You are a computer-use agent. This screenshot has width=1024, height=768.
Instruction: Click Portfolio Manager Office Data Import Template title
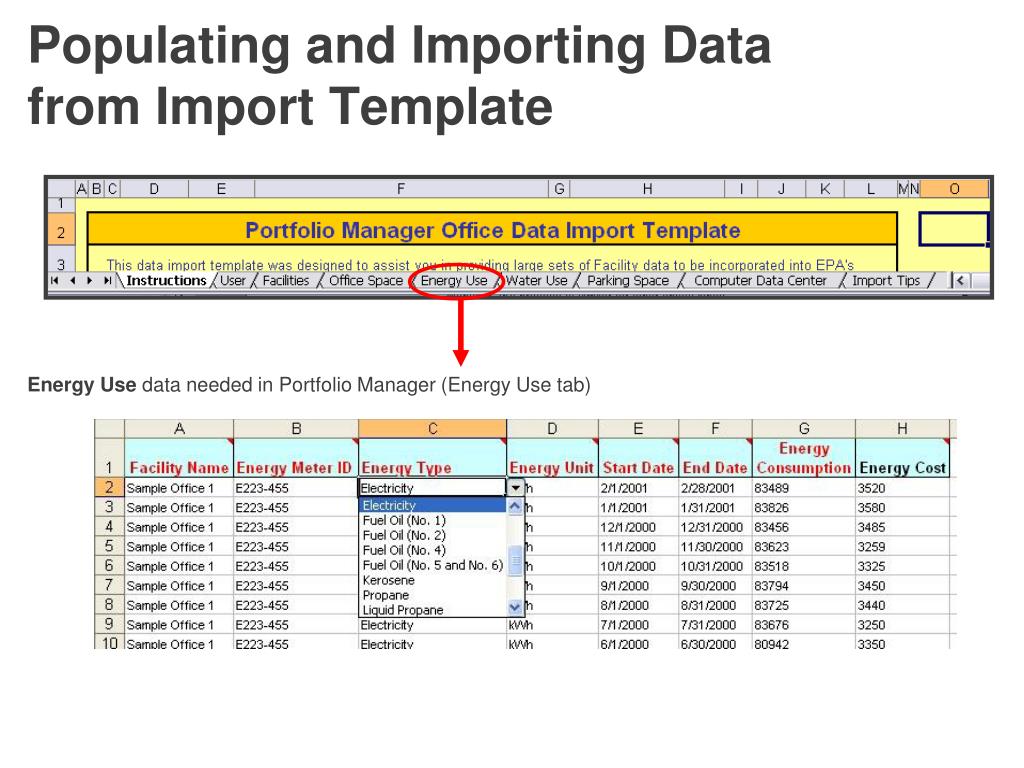[492, 230]
